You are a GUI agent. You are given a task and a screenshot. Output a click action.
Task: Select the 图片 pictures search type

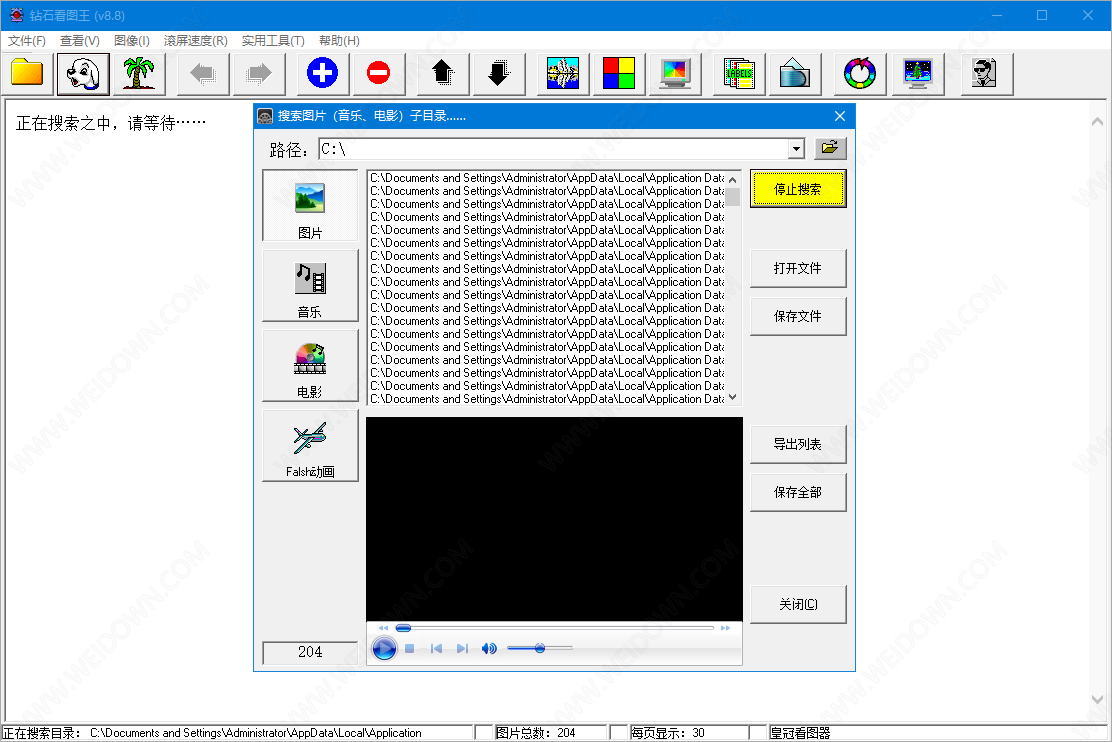(x=310, y=206)
